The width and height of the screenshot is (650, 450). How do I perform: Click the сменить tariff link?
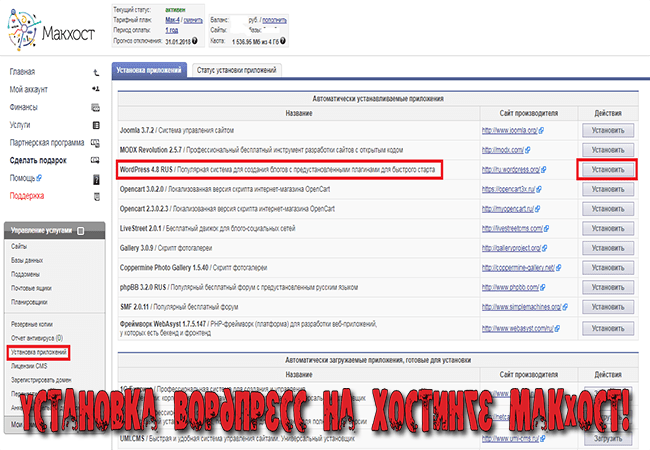[x=193, y=20]
